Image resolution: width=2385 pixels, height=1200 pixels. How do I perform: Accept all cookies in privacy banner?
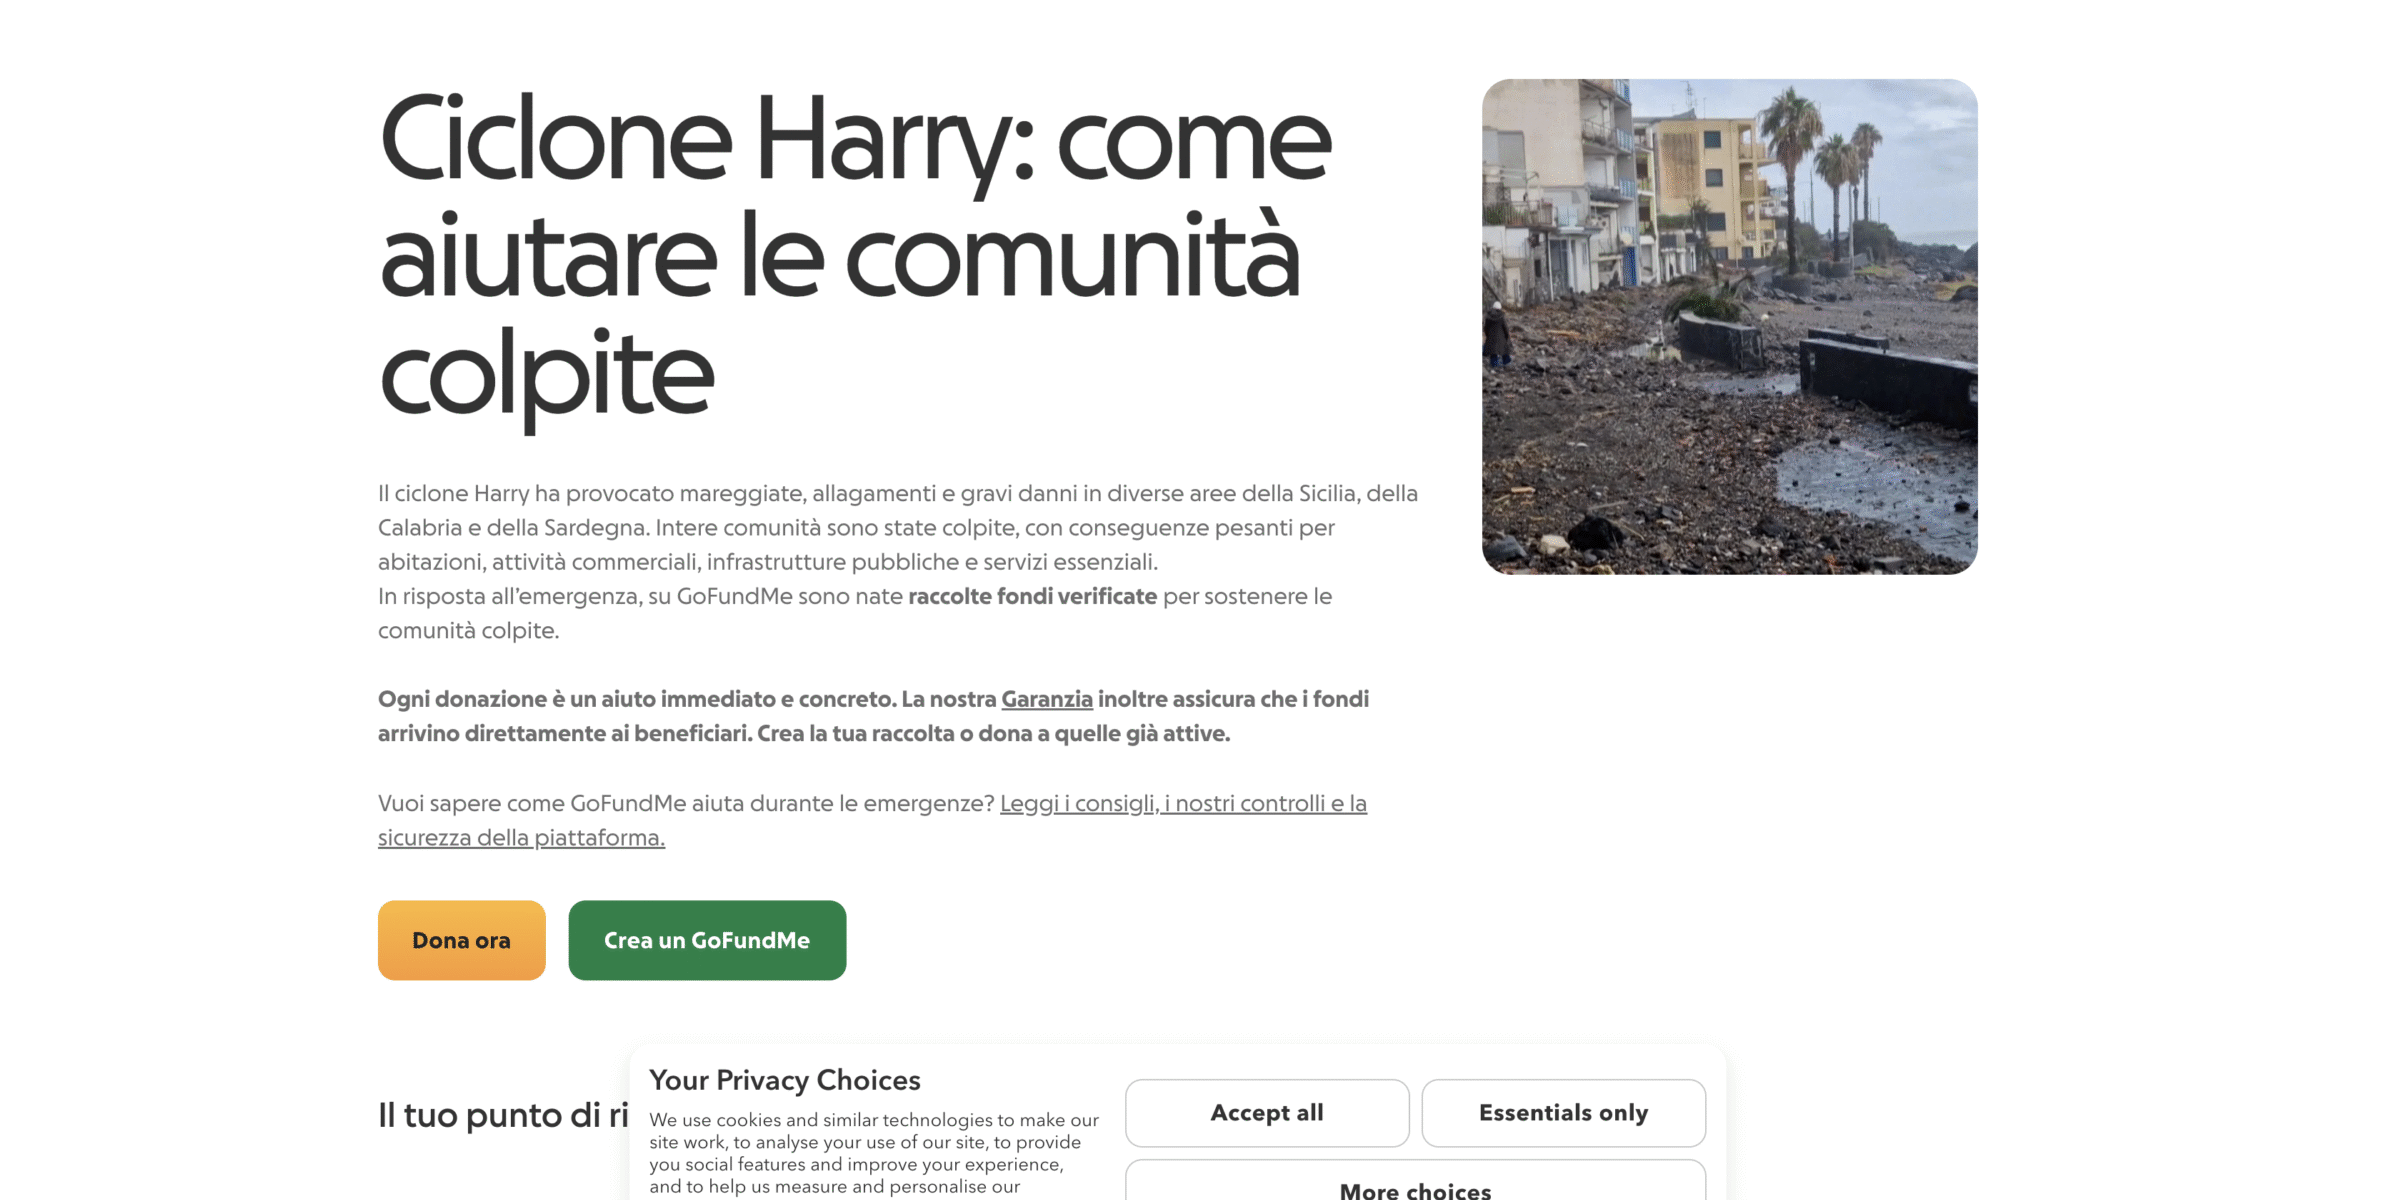click(1267, 1113)
